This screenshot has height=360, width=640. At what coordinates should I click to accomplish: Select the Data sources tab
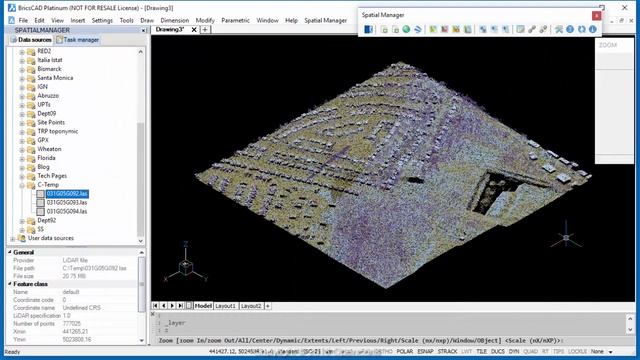click(31, 40)
